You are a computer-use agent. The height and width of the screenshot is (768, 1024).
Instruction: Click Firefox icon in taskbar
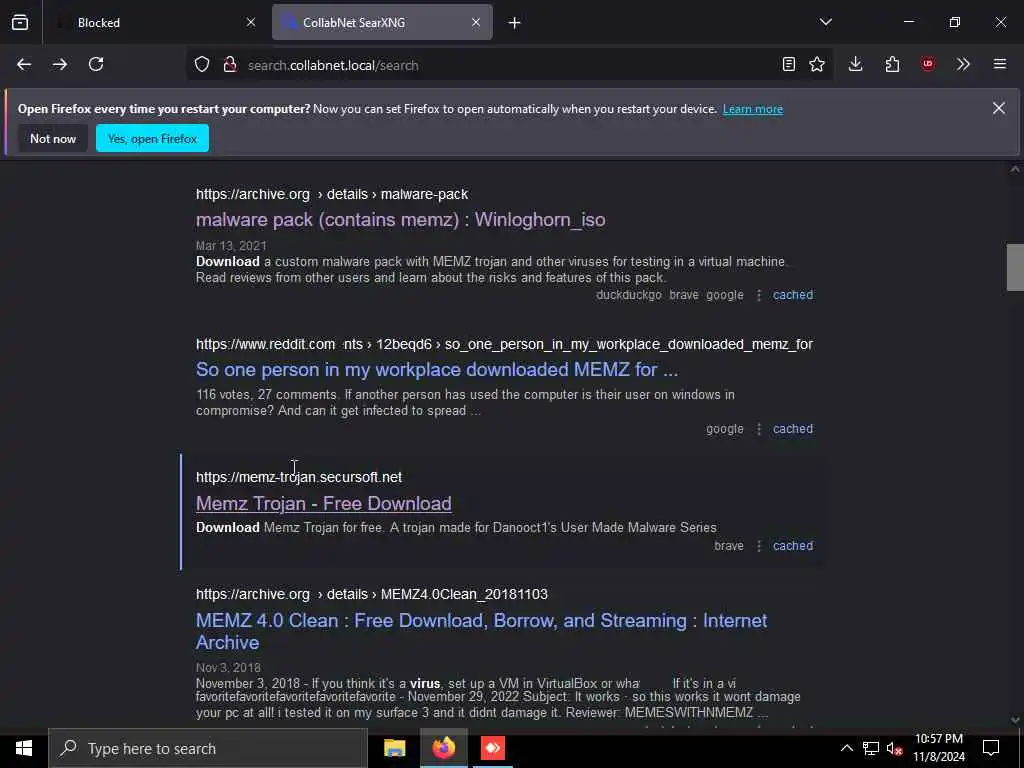443,748
